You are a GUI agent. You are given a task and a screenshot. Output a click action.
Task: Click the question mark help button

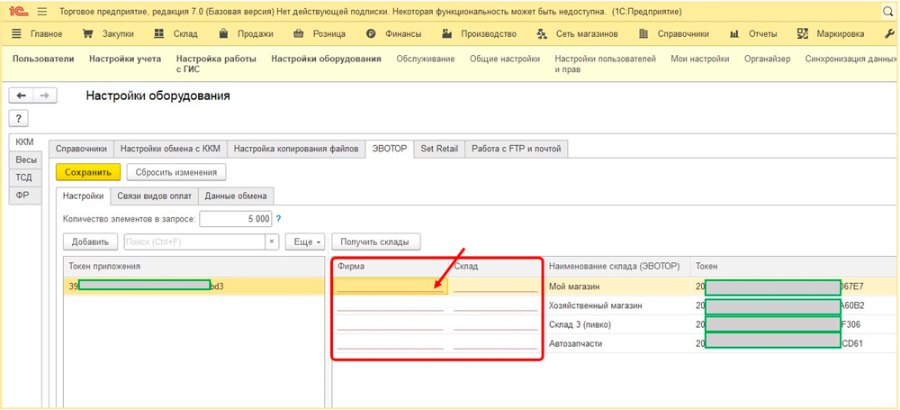point(18,119)
